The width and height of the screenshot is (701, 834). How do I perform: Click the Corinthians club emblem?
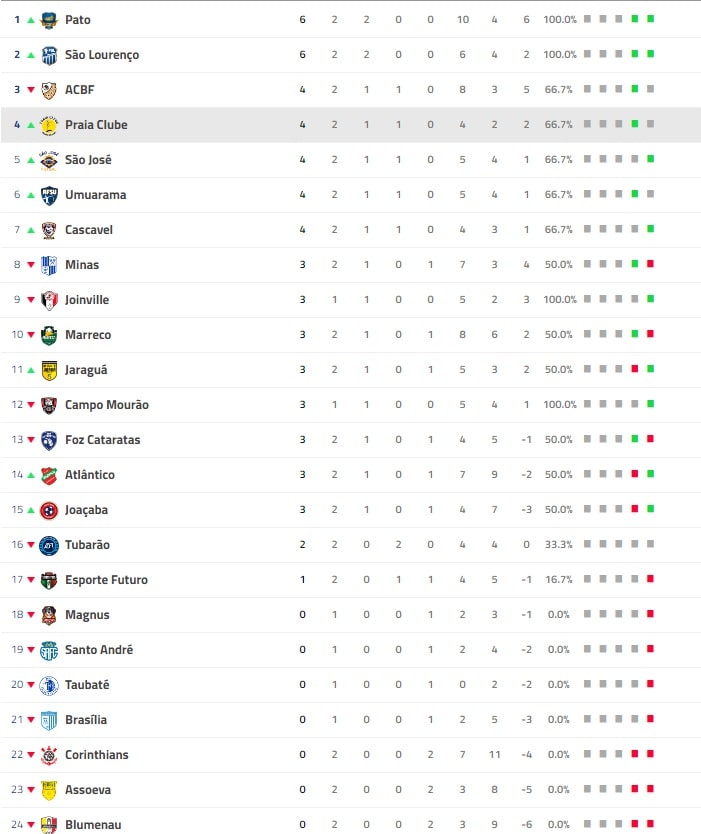(x=49, y=755)
